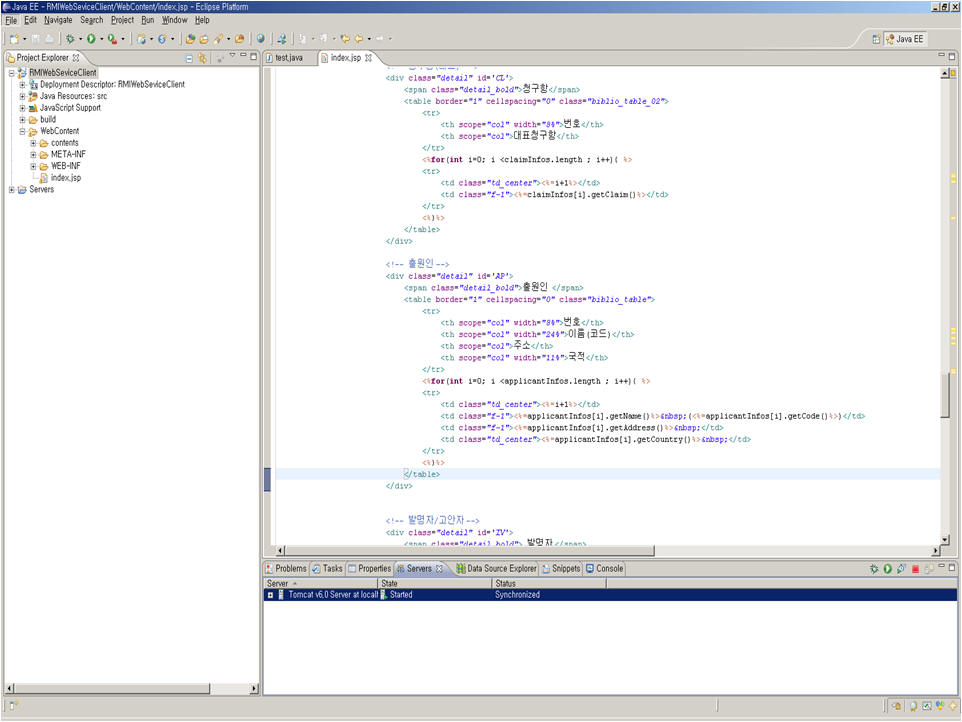The height and width of the screenshot is (722, 962).
Task: Start the server with green play icon
Action: [x=887, y=569]
